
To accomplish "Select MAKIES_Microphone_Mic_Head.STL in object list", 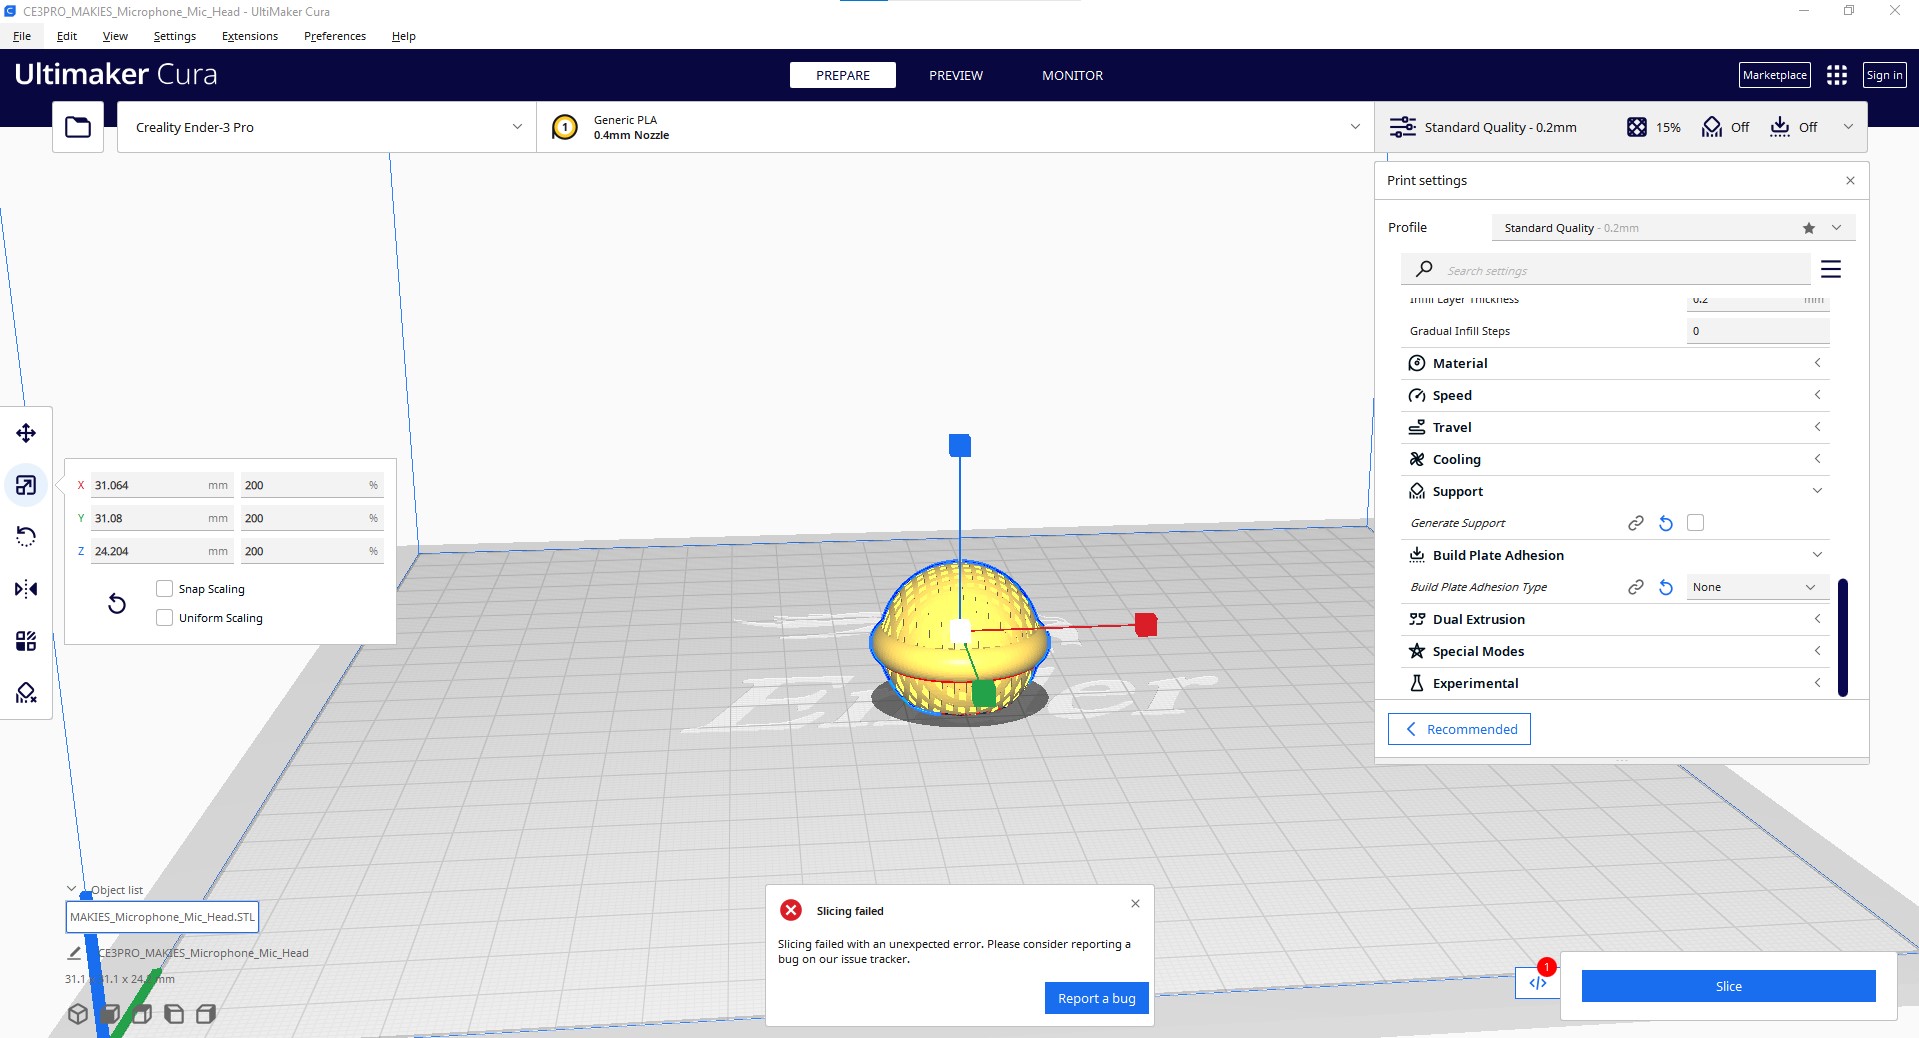I will (163, 917).
